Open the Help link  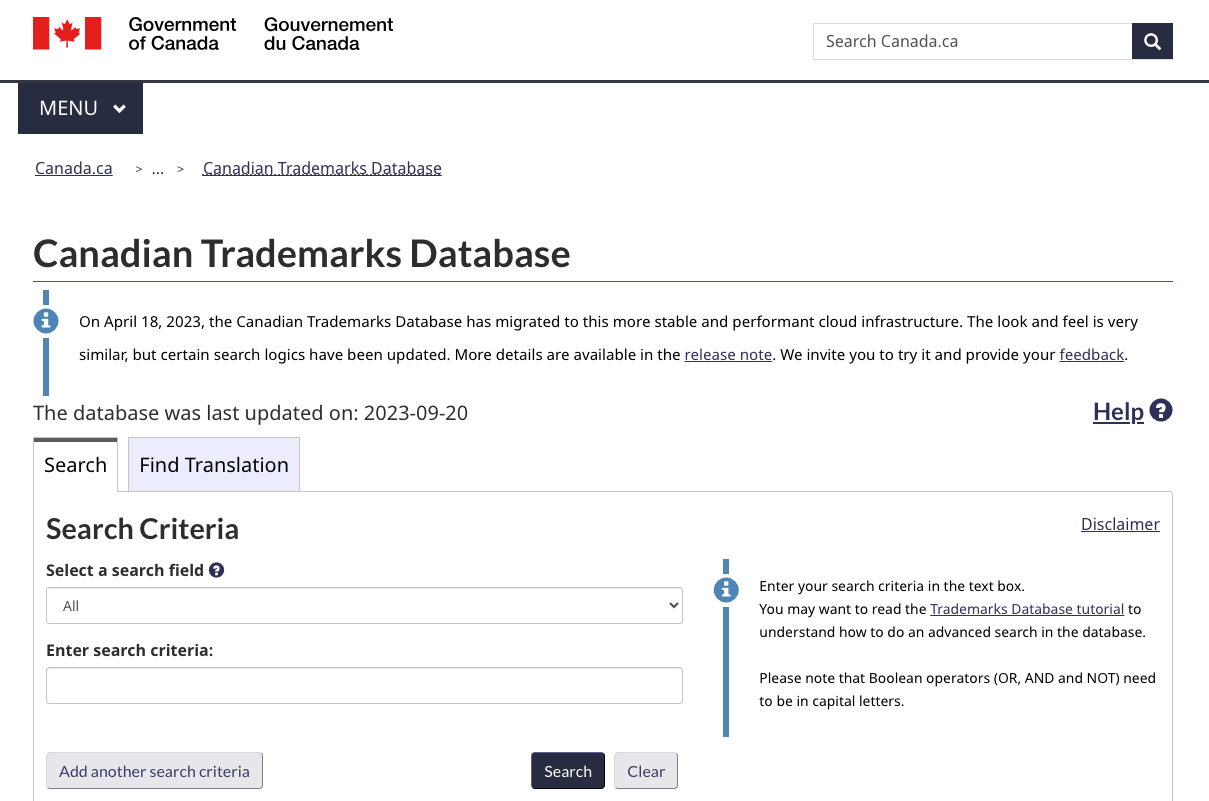tap(1118, 411)
